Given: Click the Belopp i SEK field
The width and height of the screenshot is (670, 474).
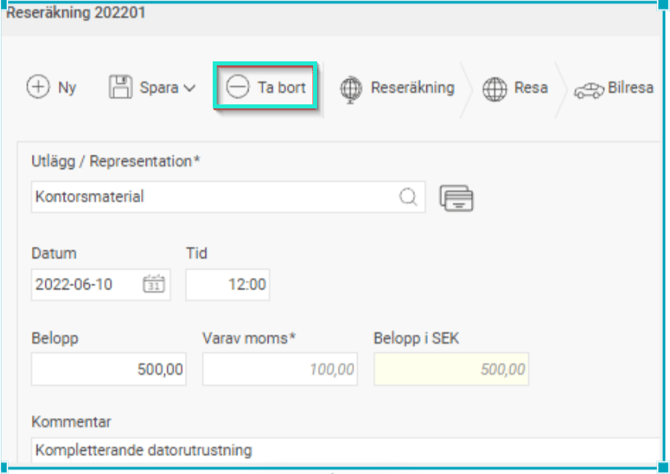Looking at the screenshot, I should (451, 369).
